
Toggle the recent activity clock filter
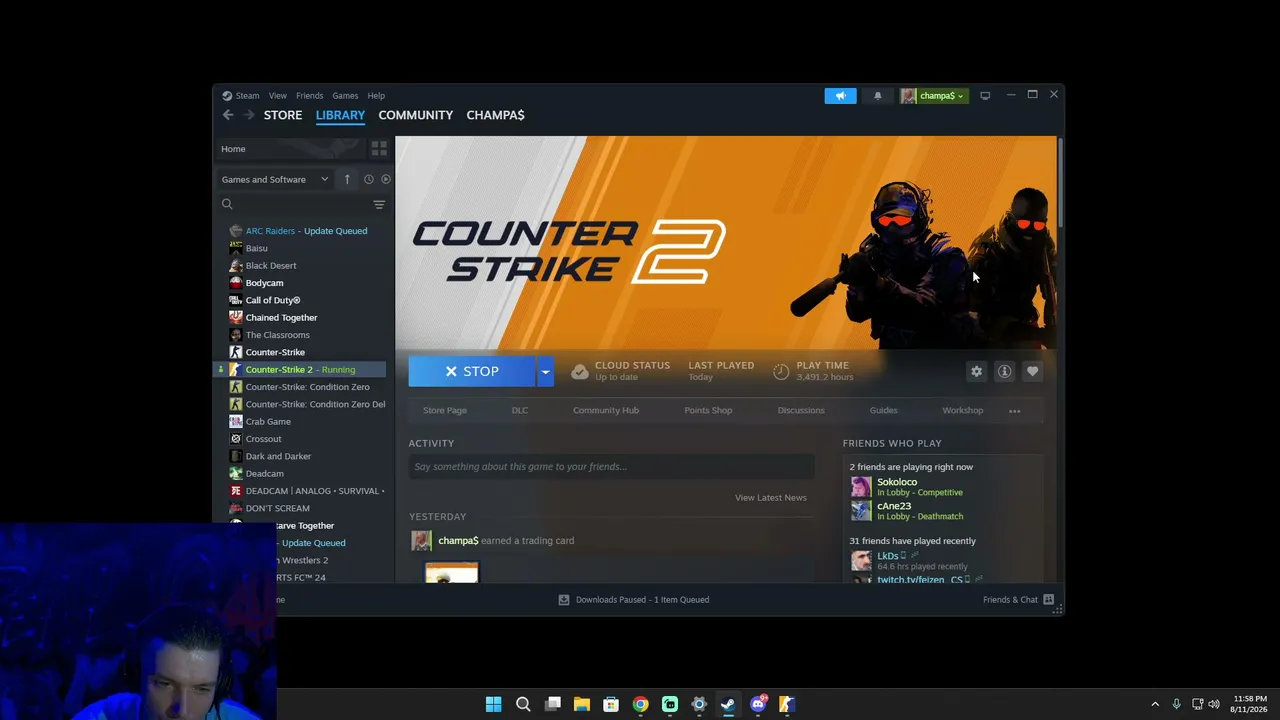(x=368, y=179)
